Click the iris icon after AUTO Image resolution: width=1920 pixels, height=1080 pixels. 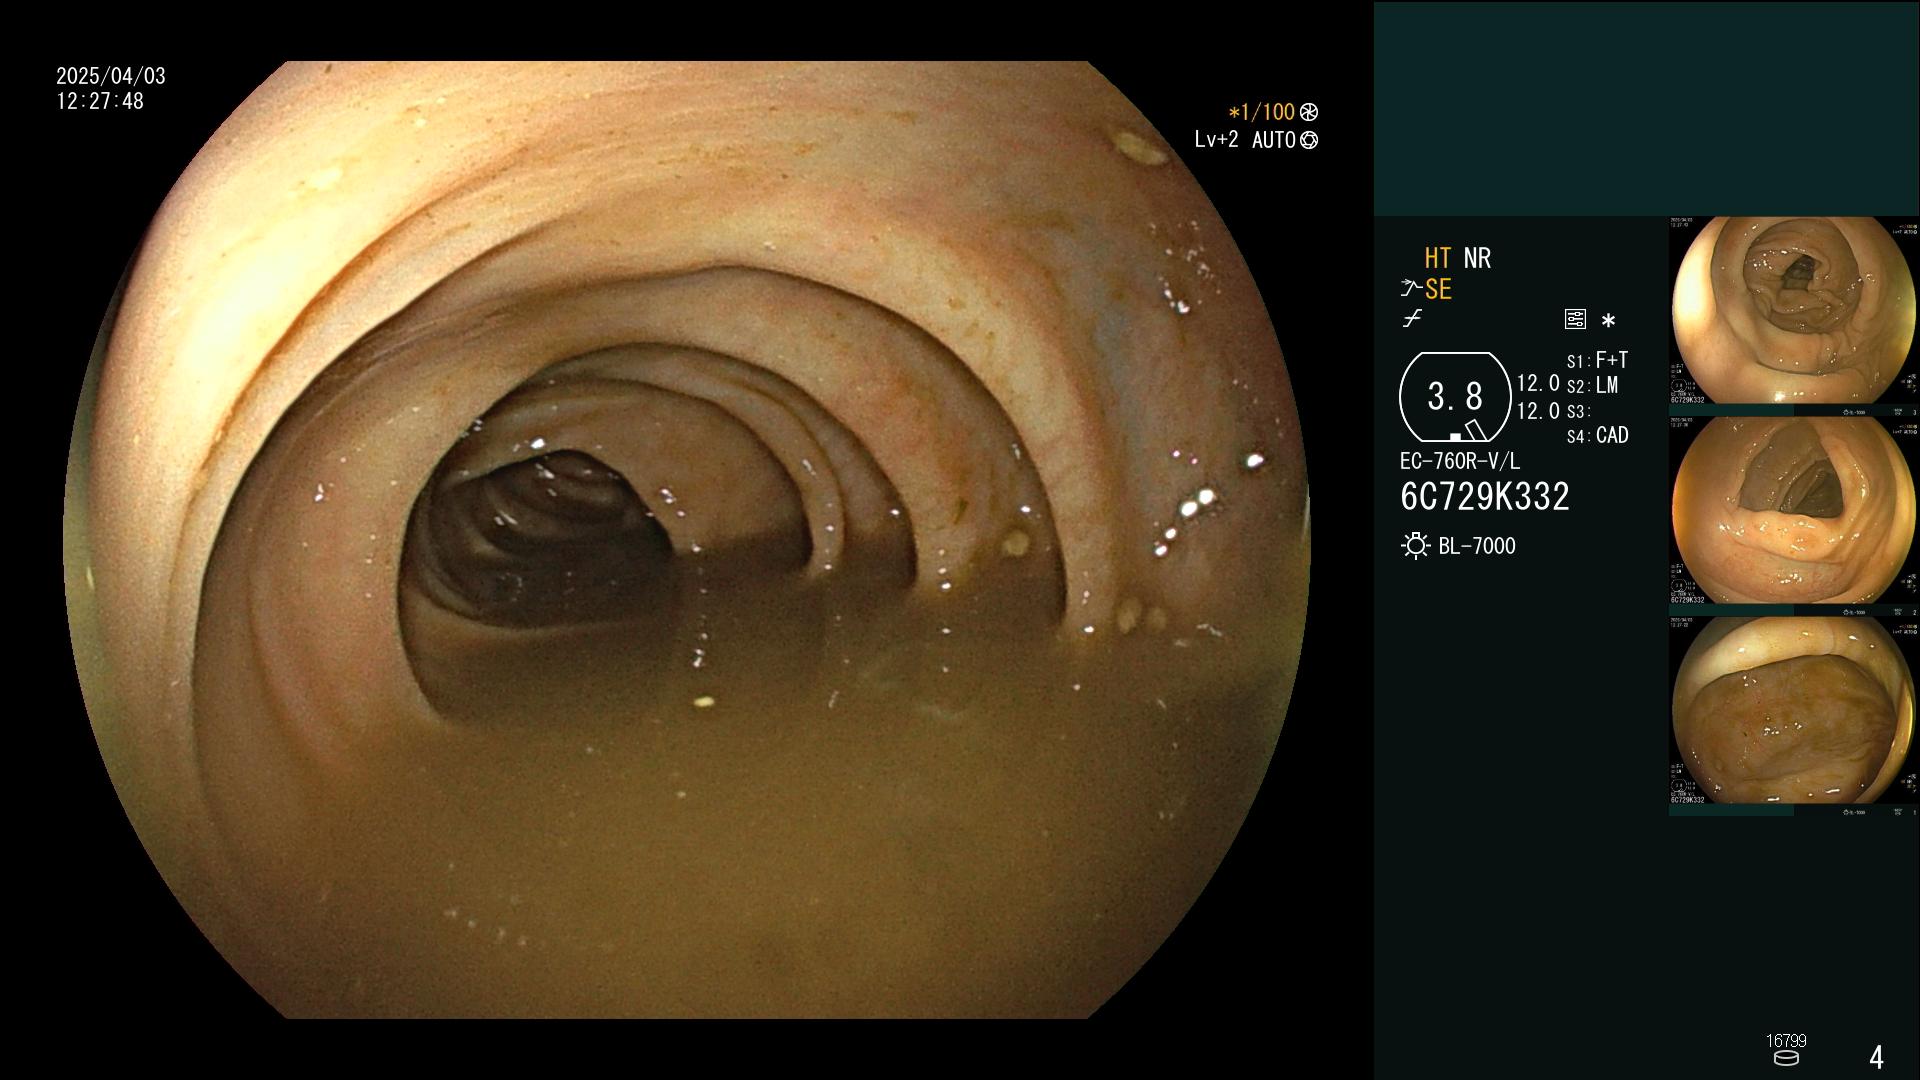(1309, 140)
